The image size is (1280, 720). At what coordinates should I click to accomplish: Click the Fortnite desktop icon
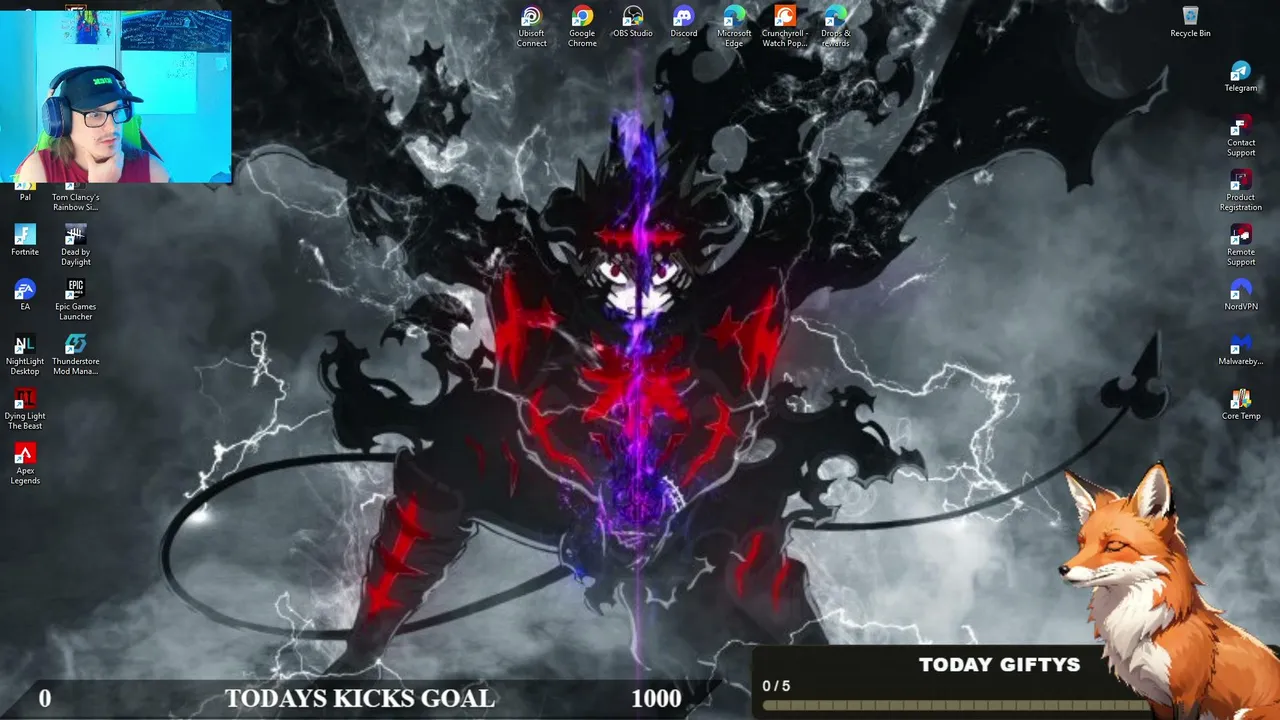click(25, 240)
